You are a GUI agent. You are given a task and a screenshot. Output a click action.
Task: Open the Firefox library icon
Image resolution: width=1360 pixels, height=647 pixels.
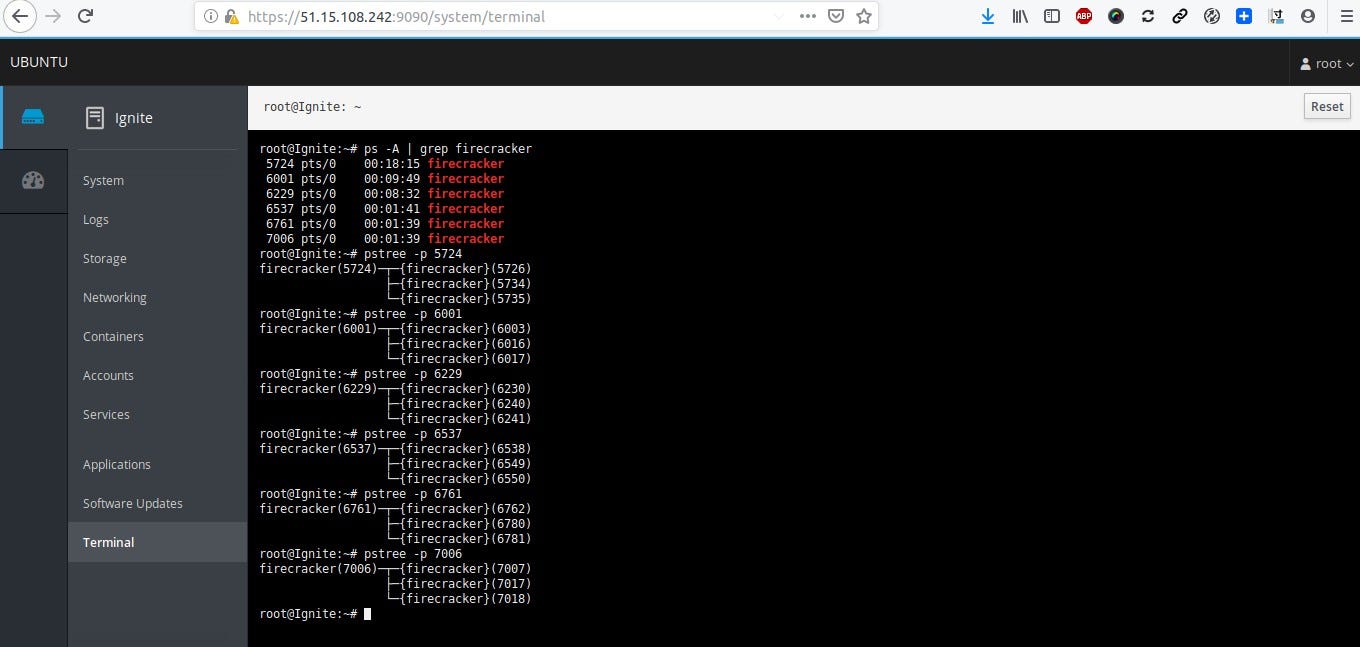(1020, 16)
